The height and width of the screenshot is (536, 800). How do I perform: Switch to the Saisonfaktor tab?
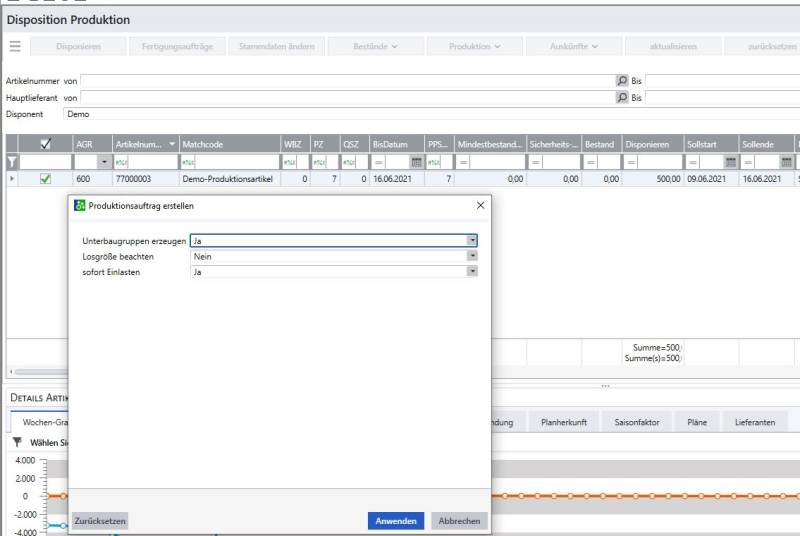click(636, 422)
